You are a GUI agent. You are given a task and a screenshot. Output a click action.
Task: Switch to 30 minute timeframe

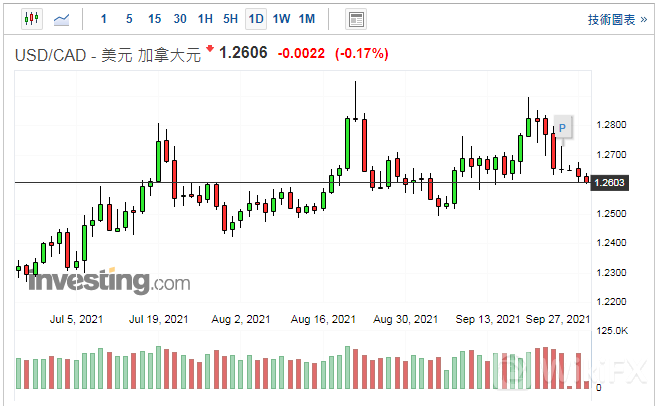point(180,19)
